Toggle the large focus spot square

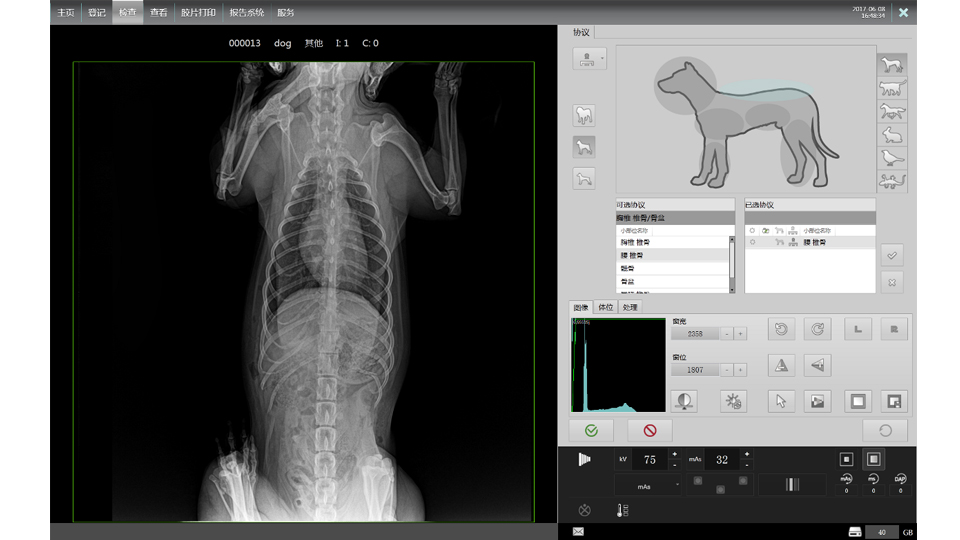tap(873, 459)
